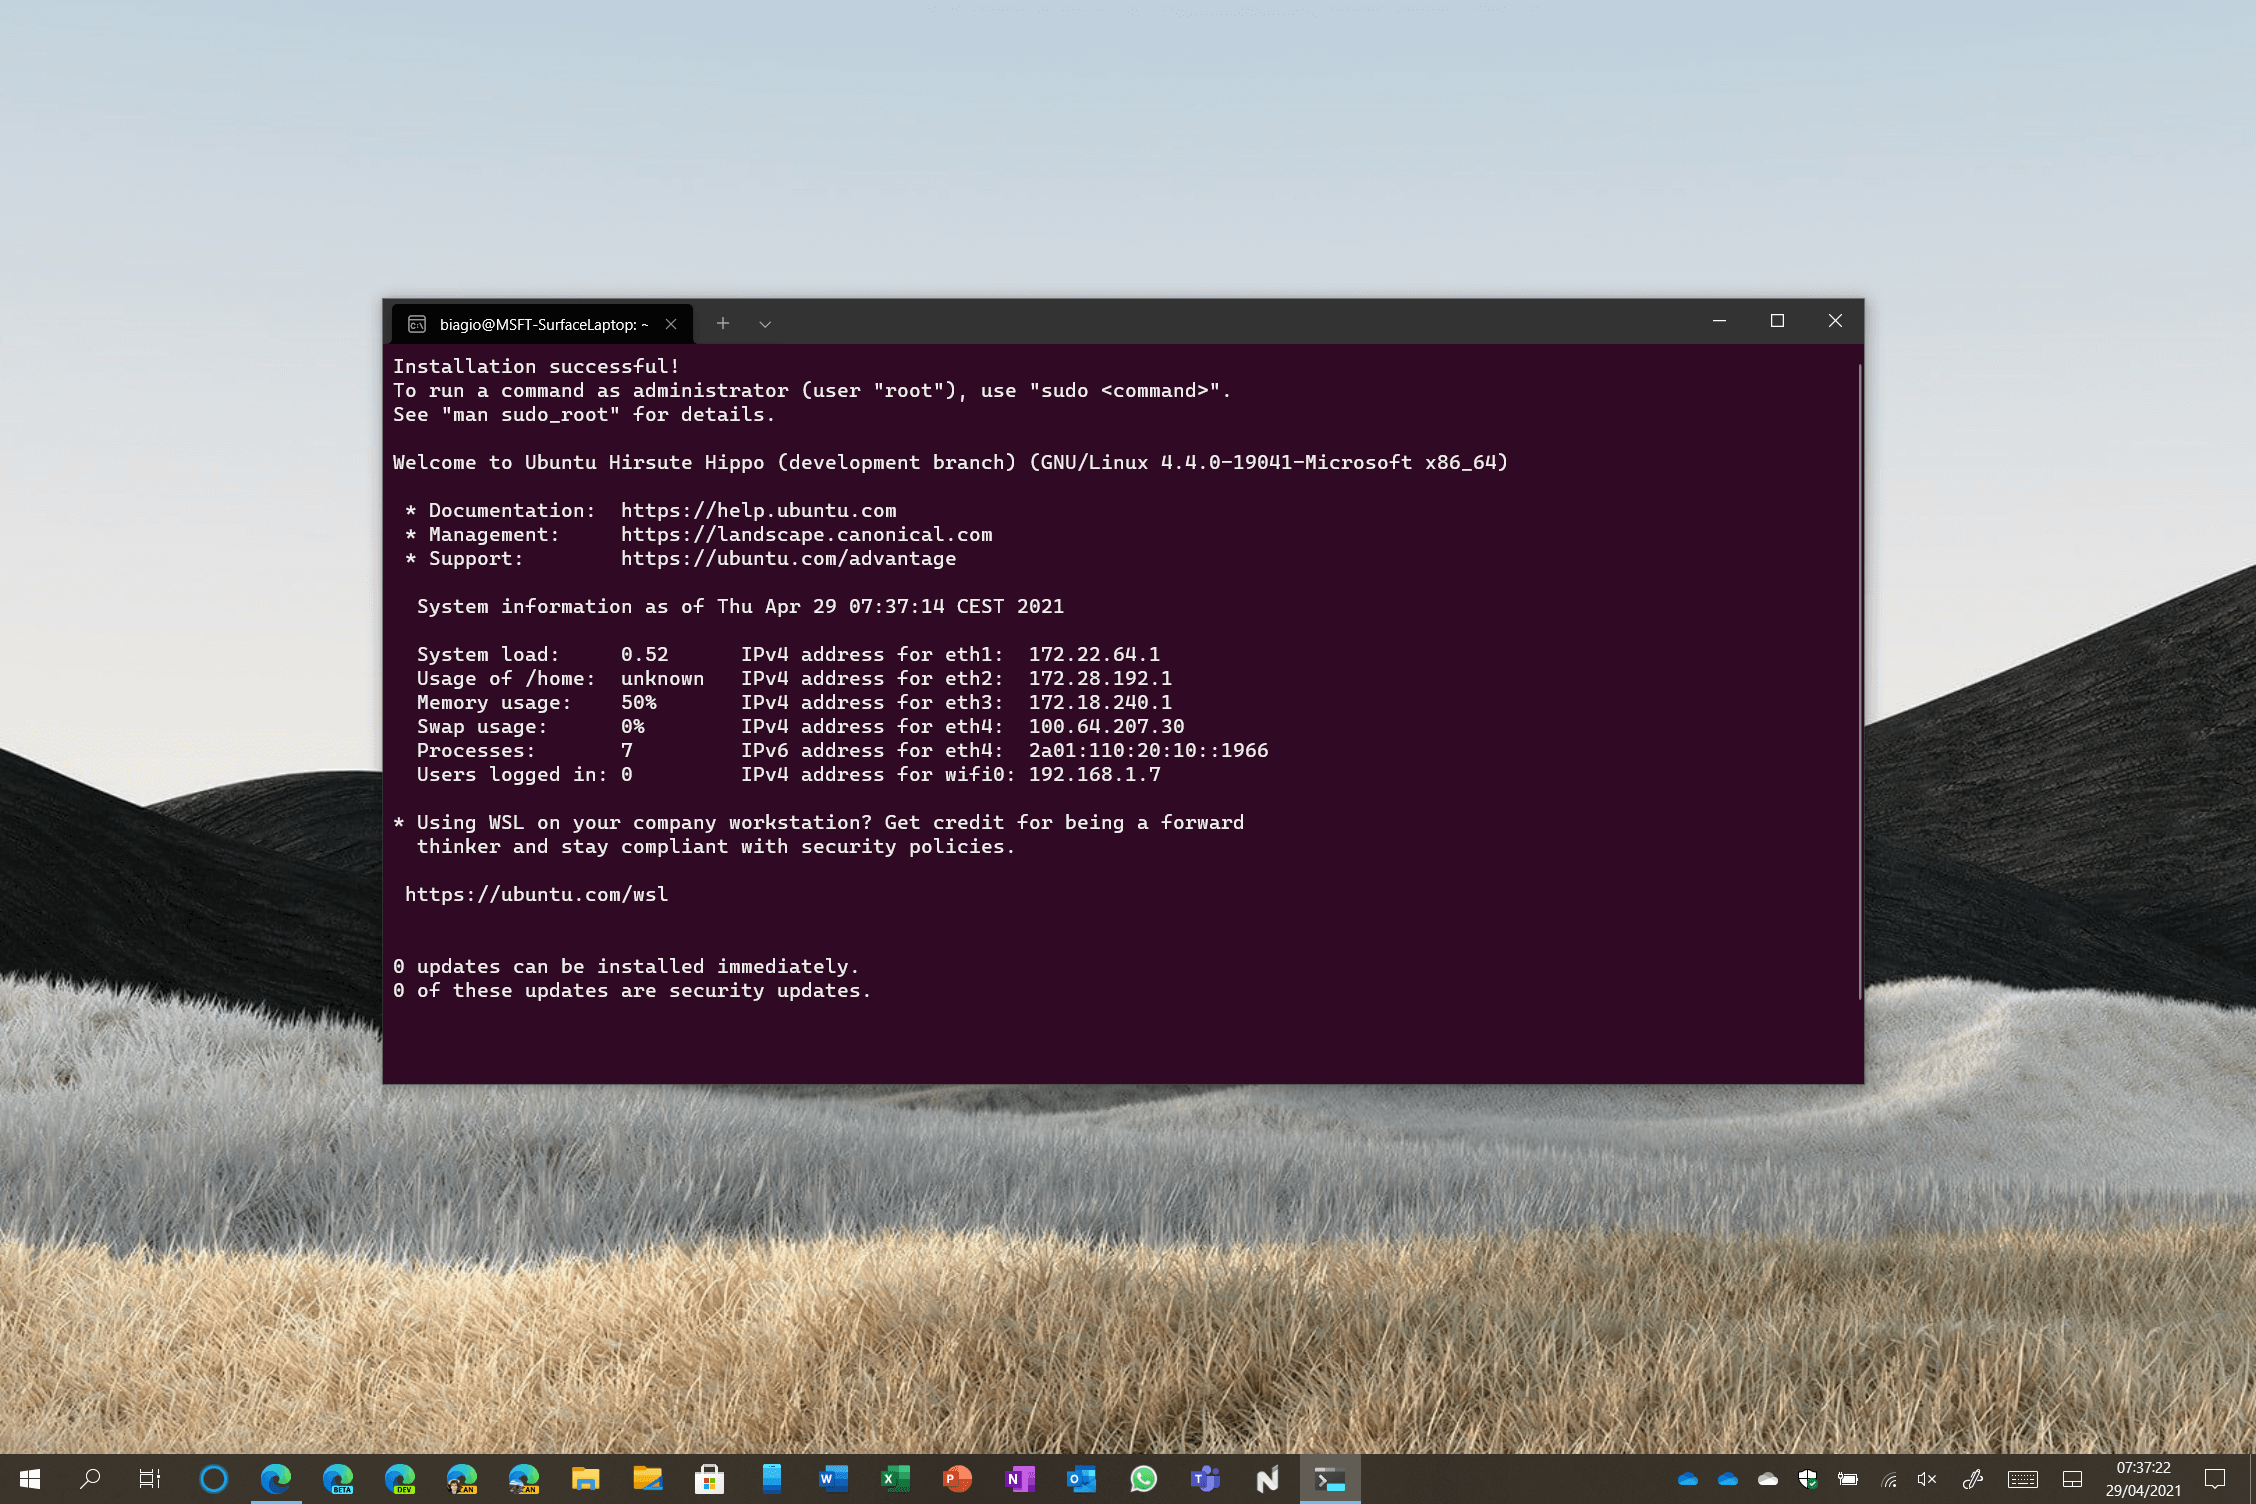2256x1504 pixels.
Task: Open Windows Ink Workspace pen icon
Action: click(1973, 1479)
